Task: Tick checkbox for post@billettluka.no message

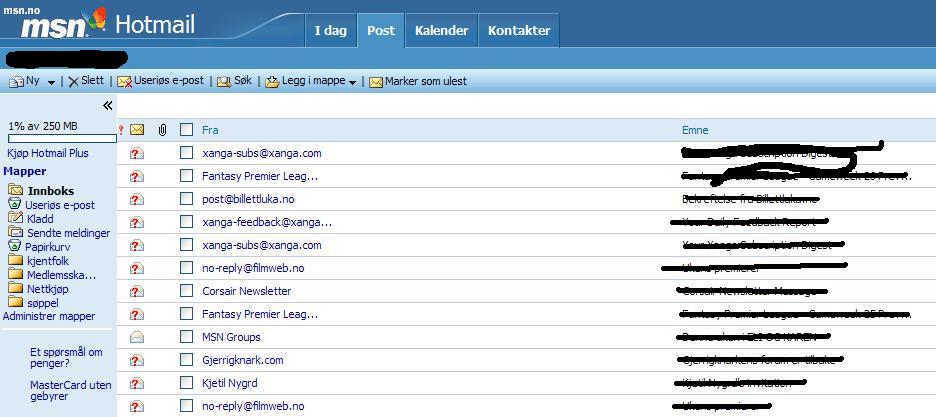Action: pyautogui.click(x=187, y=199)
